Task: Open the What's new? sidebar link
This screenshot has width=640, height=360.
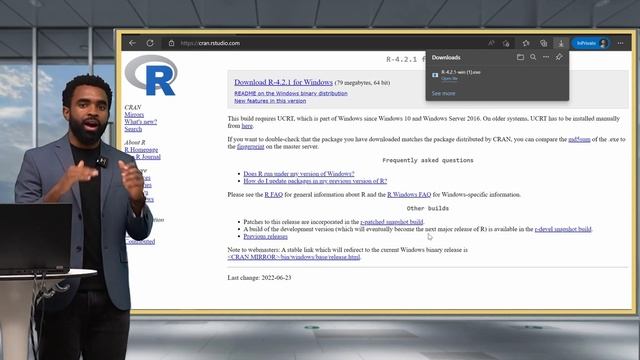Action: click(140, 122)
